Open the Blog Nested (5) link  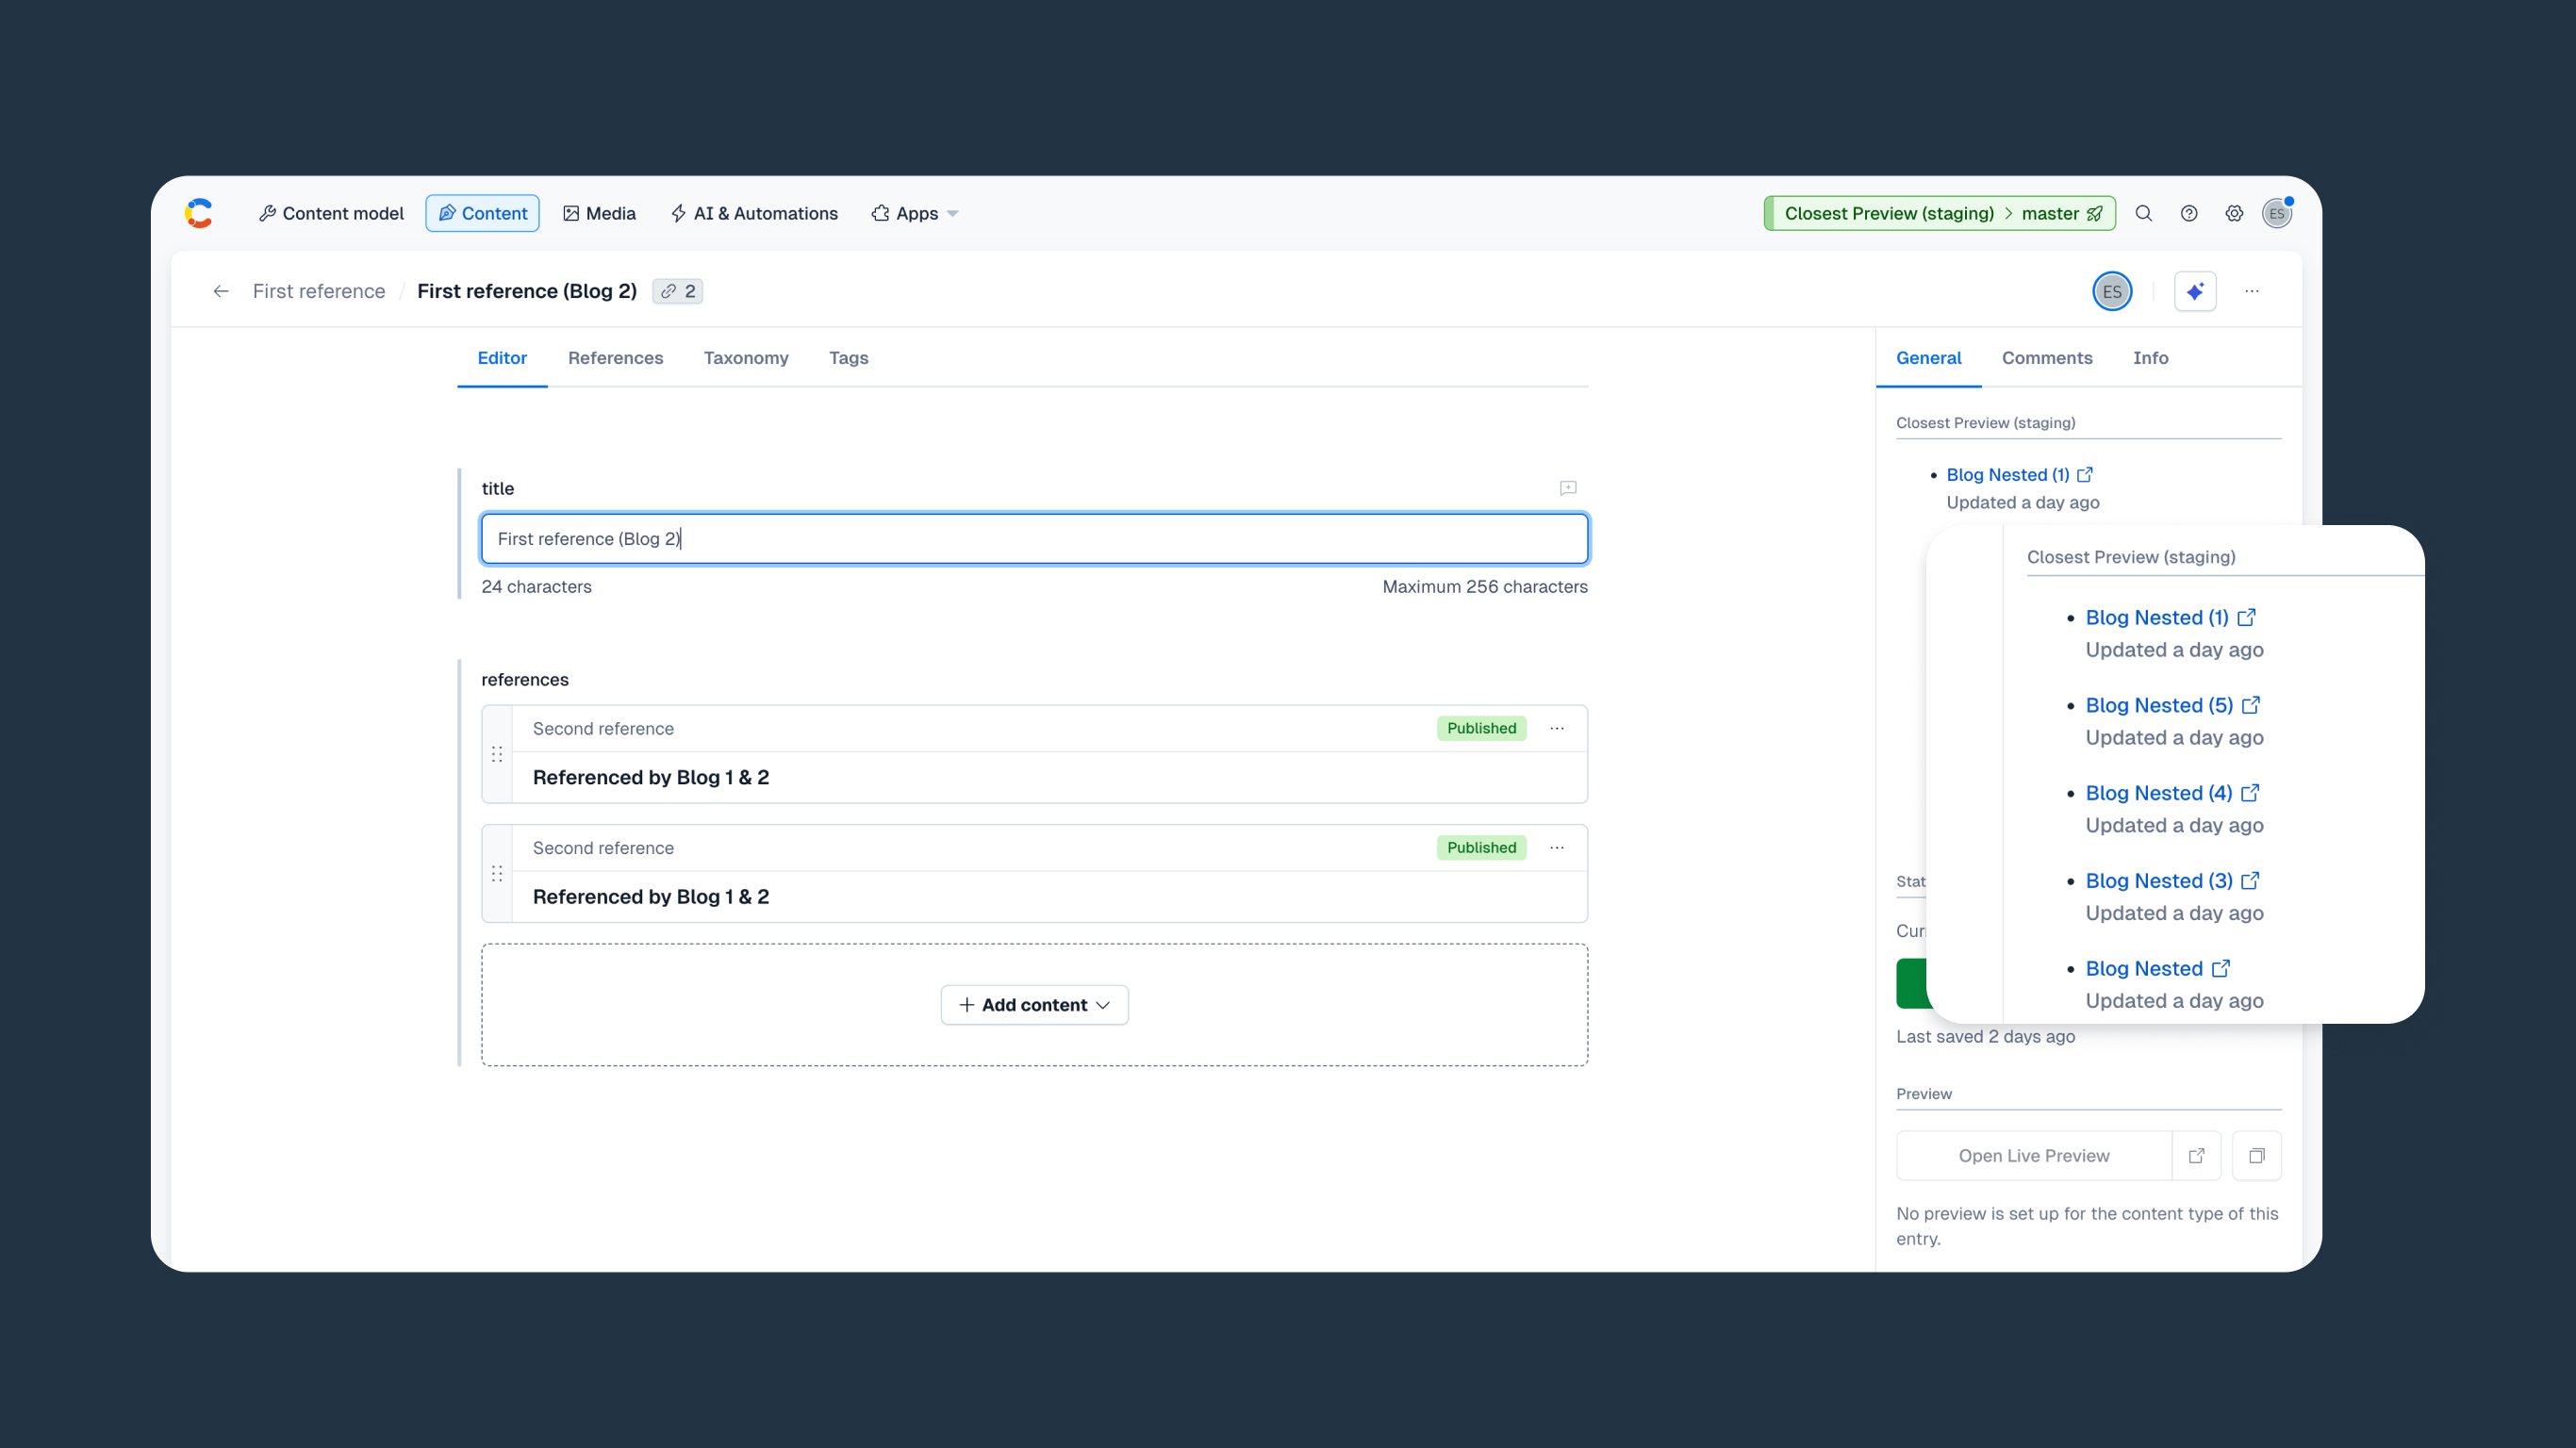click(x=2159, y=705)
